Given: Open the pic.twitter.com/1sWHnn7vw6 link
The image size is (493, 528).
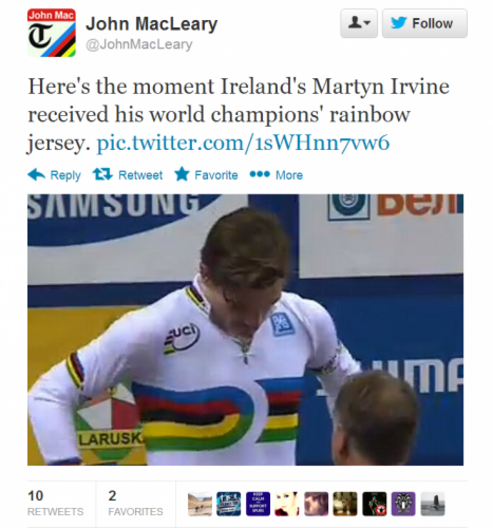Looking at the screenshot, I should pos(243,143).
